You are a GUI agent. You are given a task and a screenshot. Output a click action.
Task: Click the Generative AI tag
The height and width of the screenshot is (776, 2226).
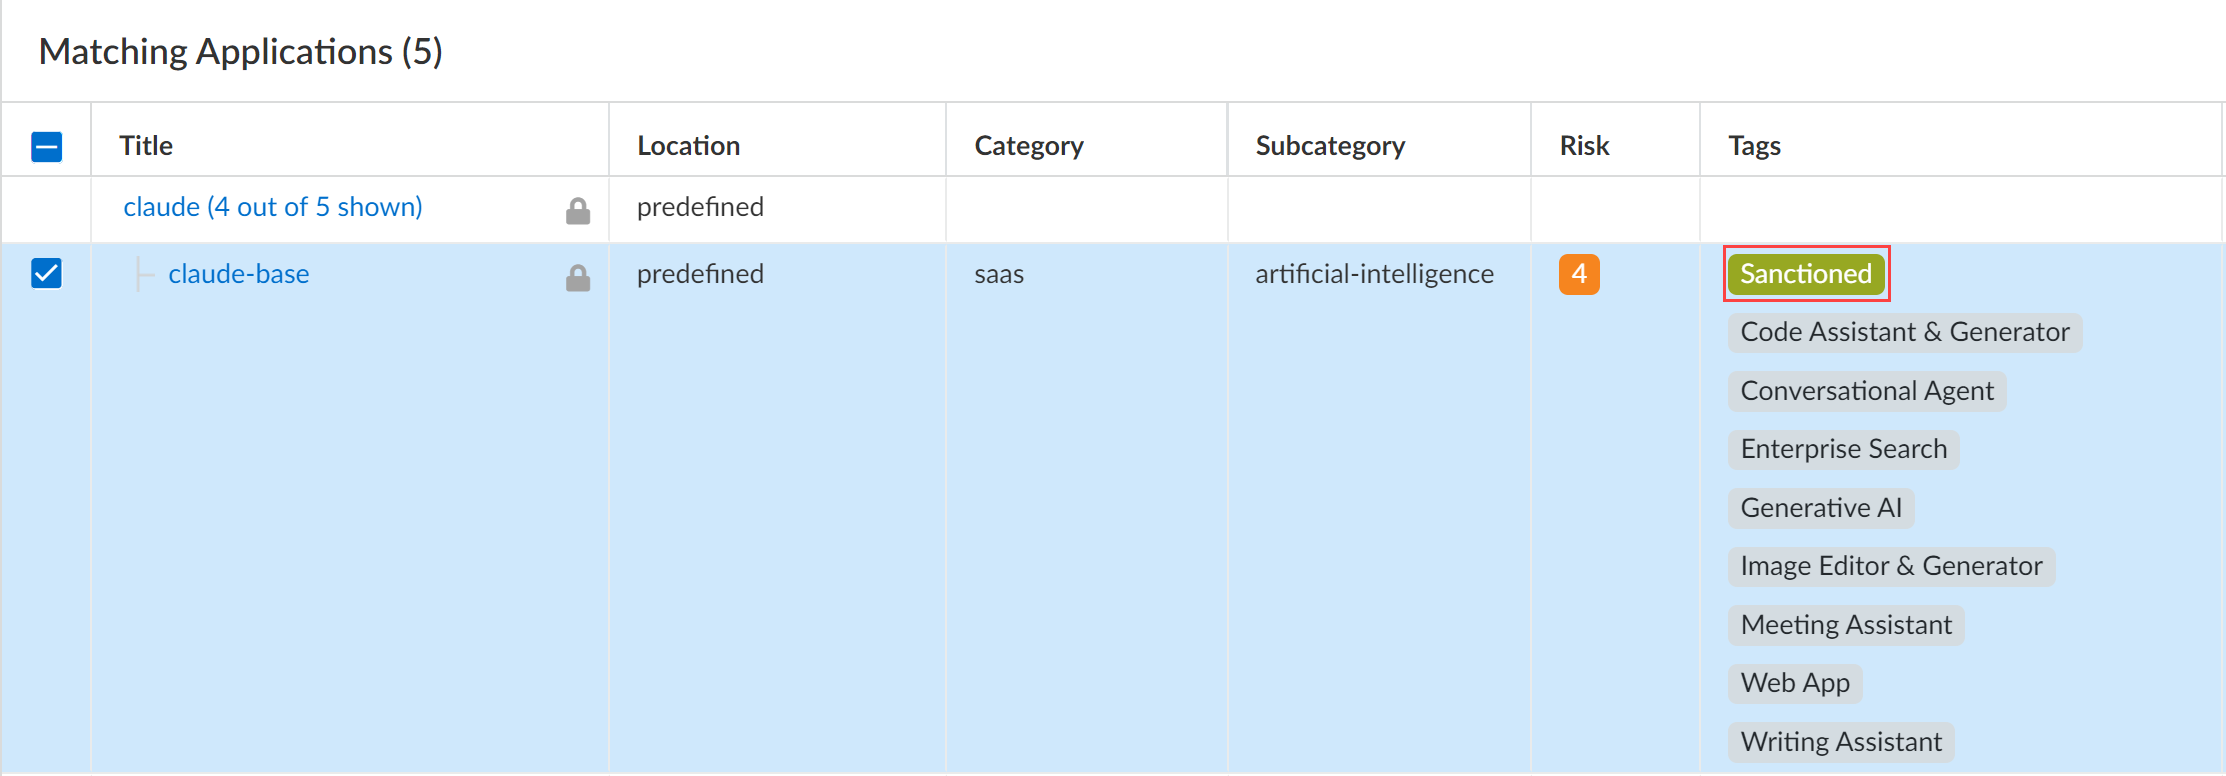tap(1820, 508)
